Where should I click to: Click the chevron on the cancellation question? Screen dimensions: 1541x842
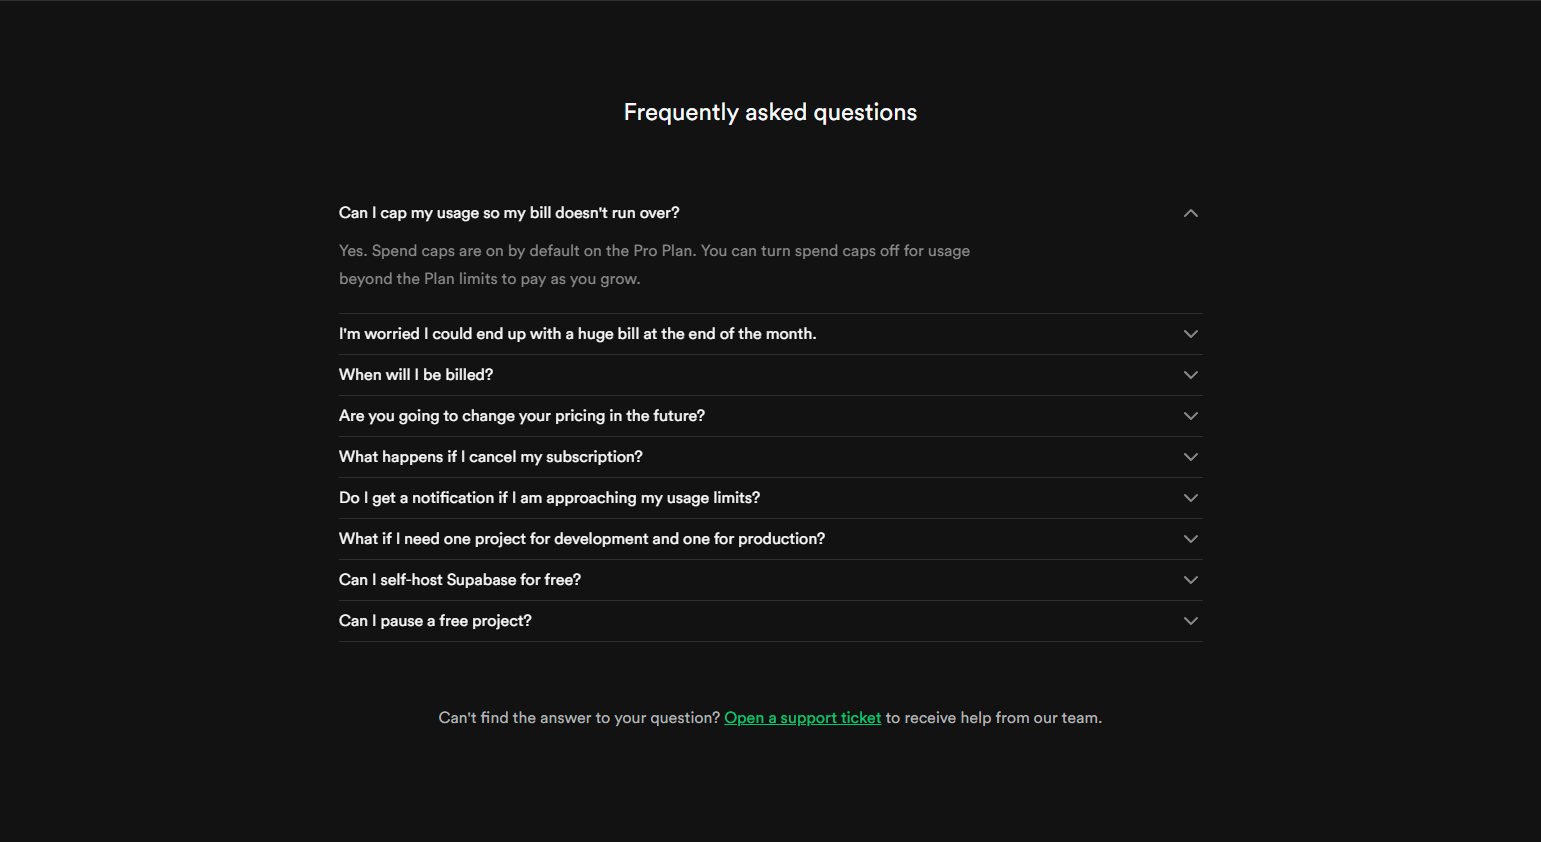pos(1190,456)
